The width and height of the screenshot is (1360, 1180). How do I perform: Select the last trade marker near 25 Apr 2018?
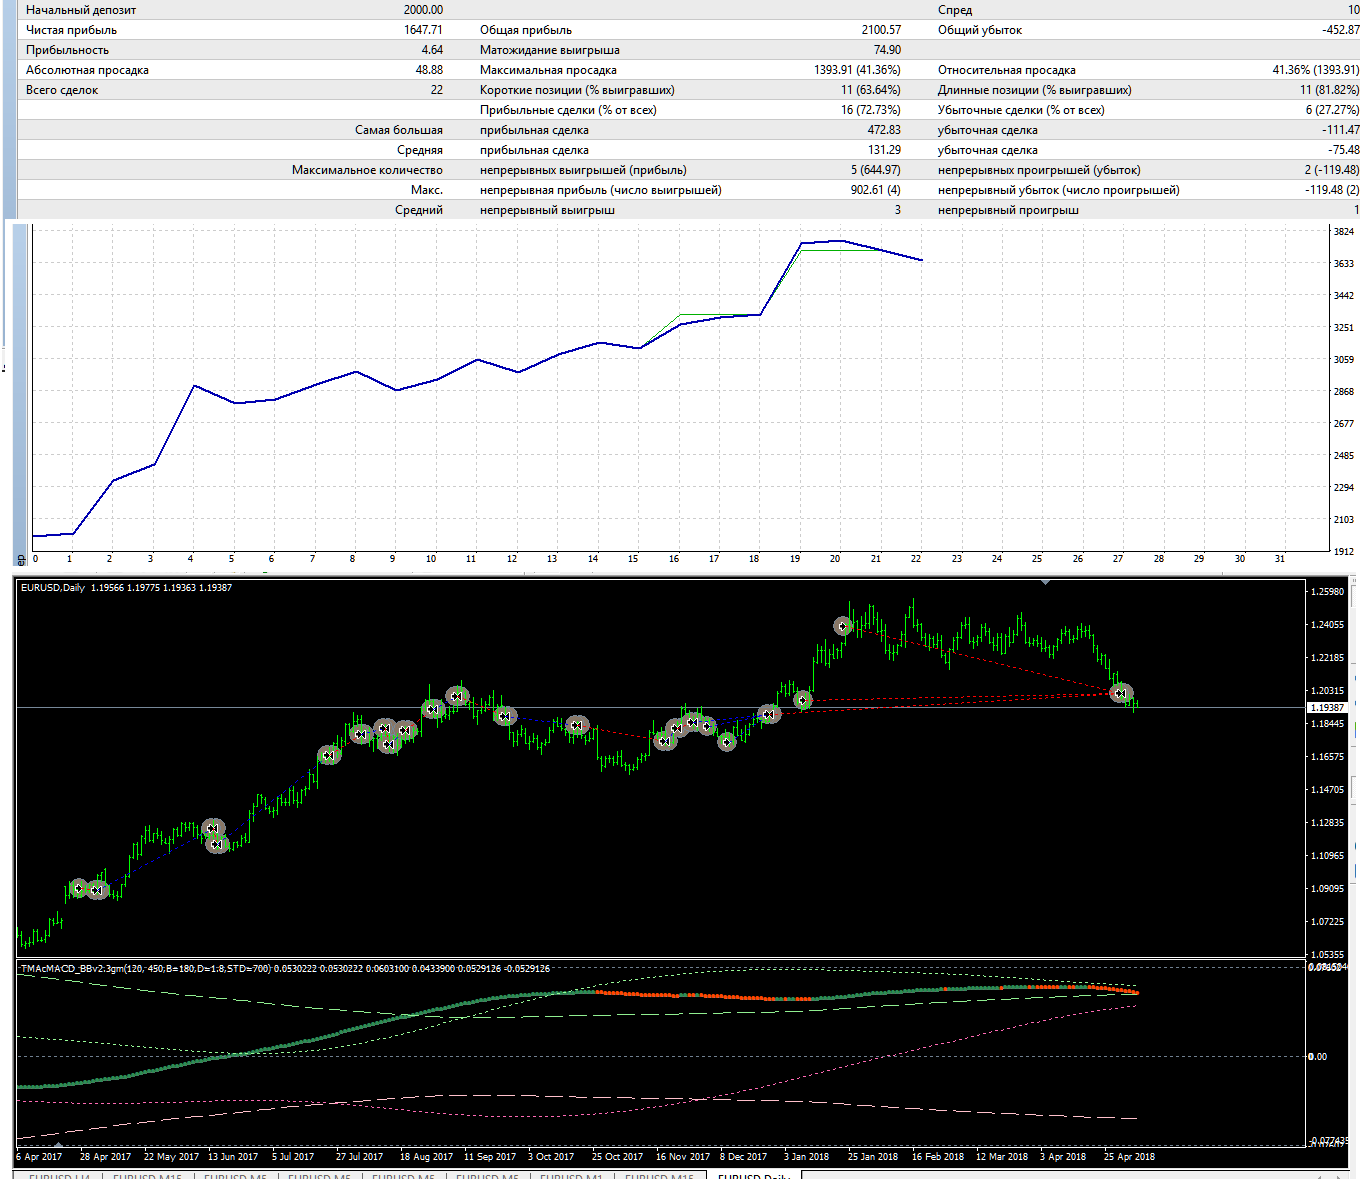point(1121,693)
